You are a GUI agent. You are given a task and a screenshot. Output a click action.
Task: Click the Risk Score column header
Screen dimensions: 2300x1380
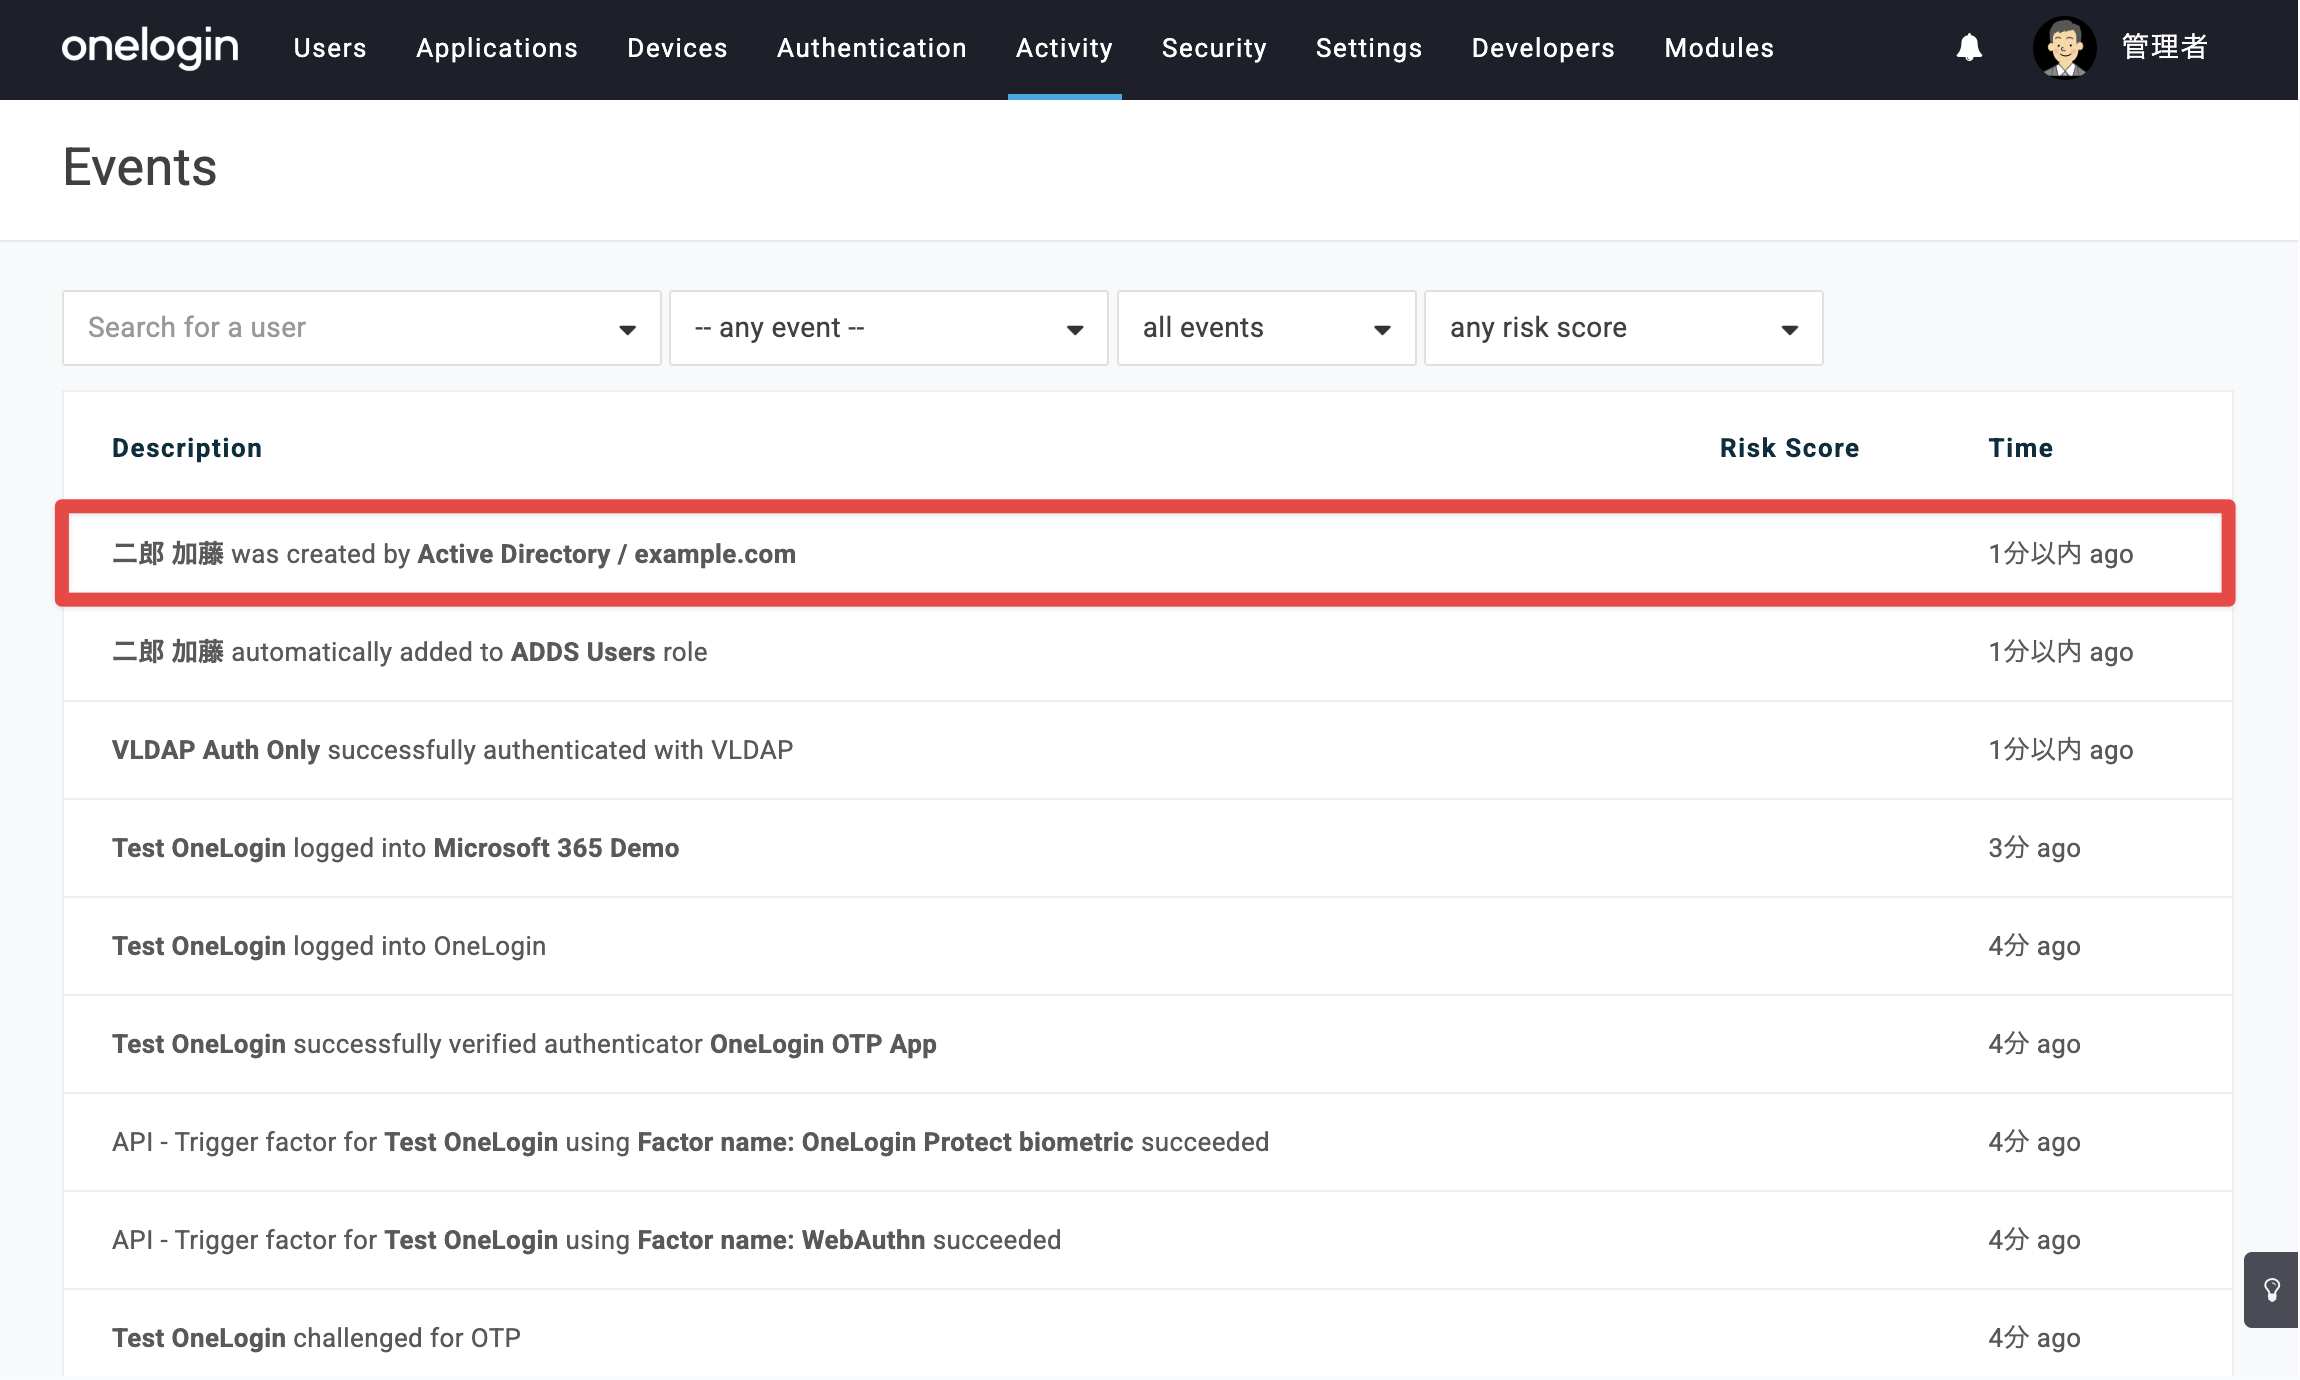point(1789,448)
